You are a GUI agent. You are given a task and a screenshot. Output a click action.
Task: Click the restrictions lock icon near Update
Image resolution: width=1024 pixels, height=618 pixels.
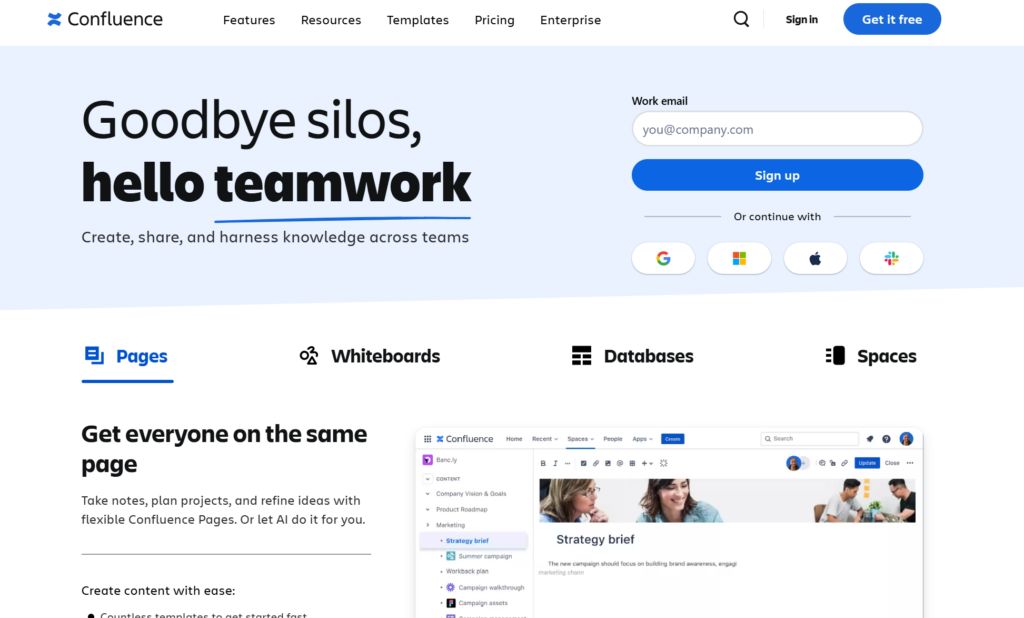(833, 463)
